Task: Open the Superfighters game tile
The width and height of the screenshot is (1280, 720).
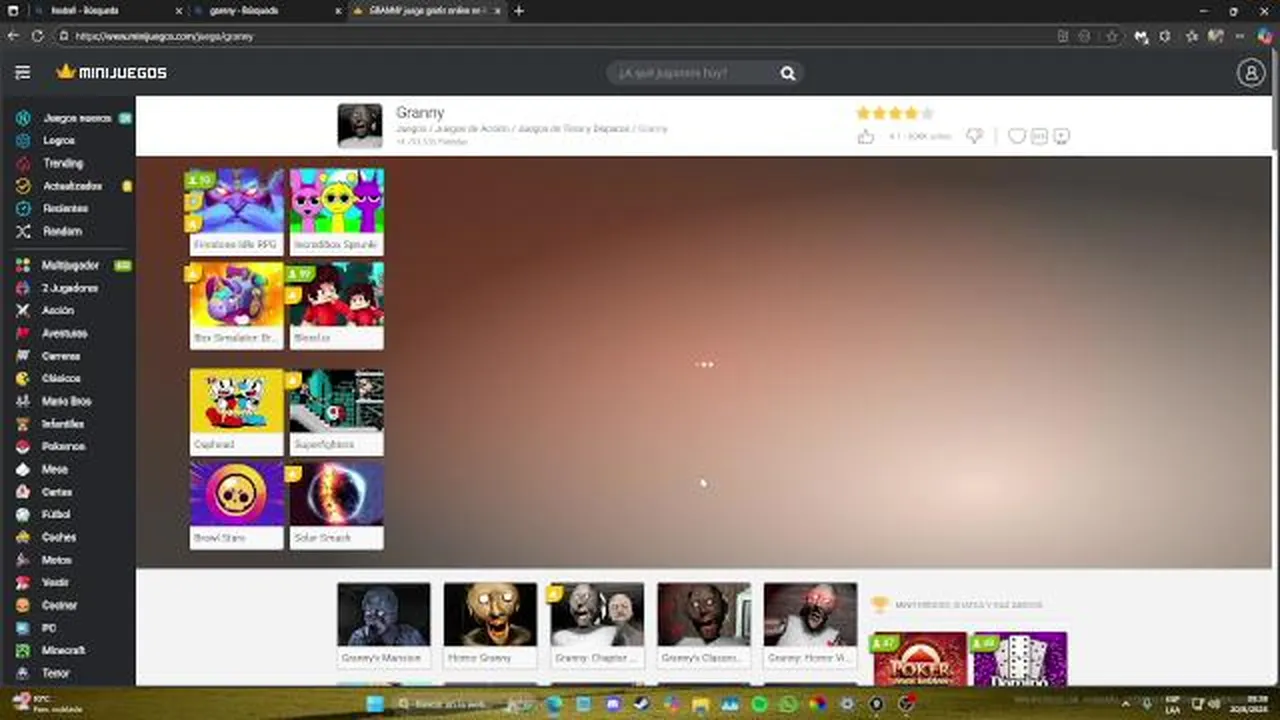Action: pyautogui.click(x=337, y=412)
